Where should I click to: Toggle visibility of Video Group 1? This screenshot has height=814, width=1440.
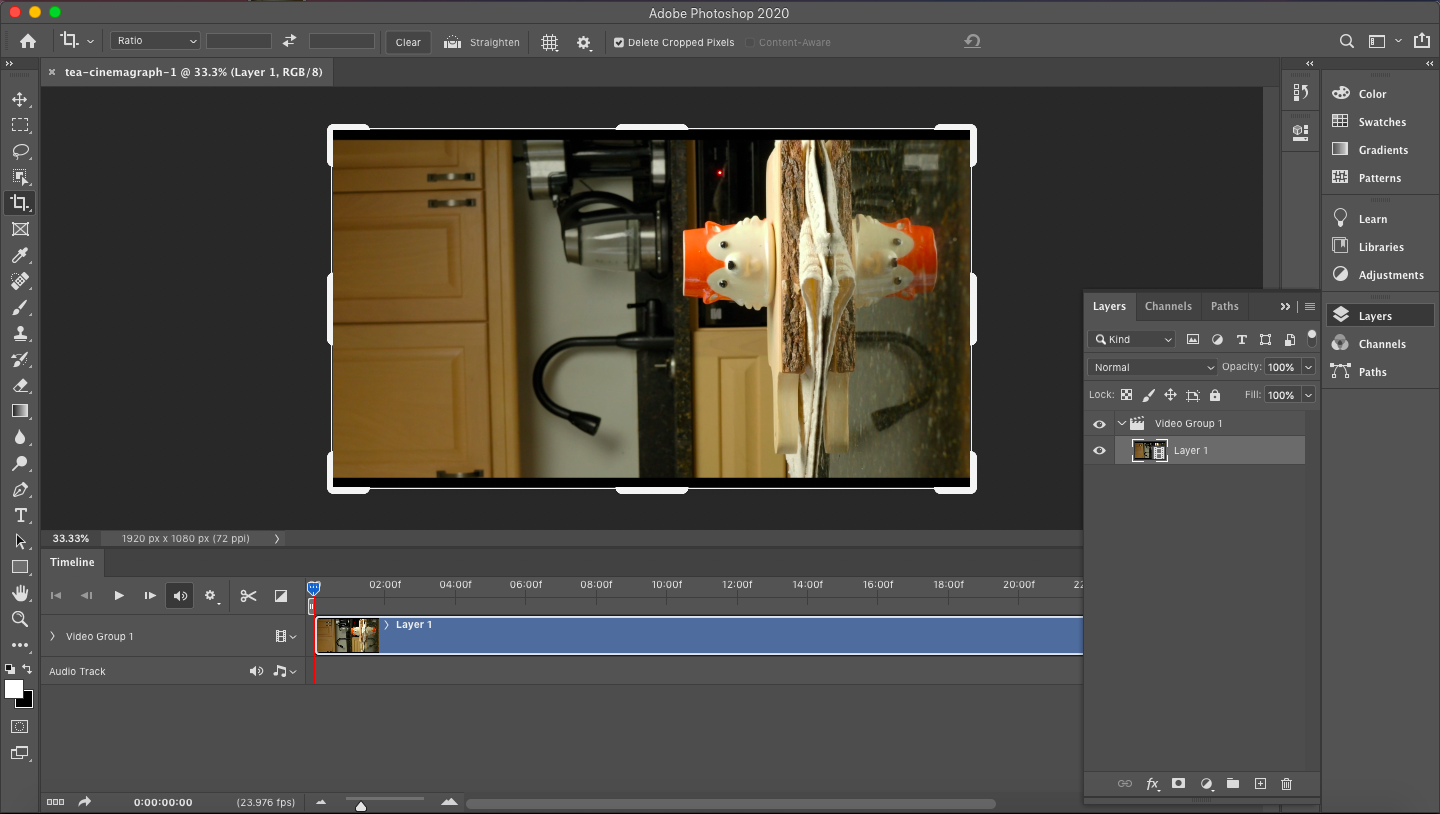coord(1099,423)
